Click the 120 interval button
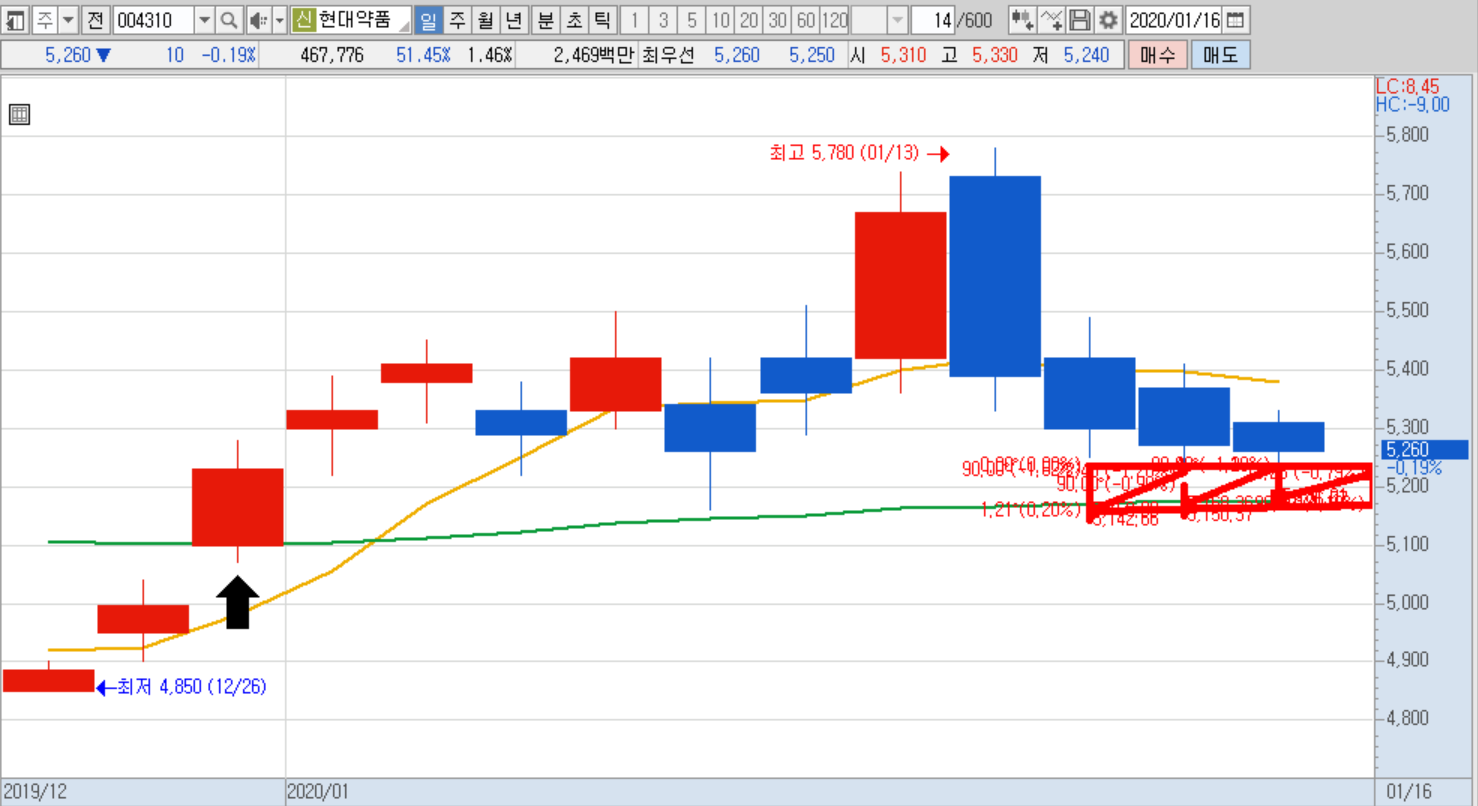The image size is (1478, 806). coord(835,19)
